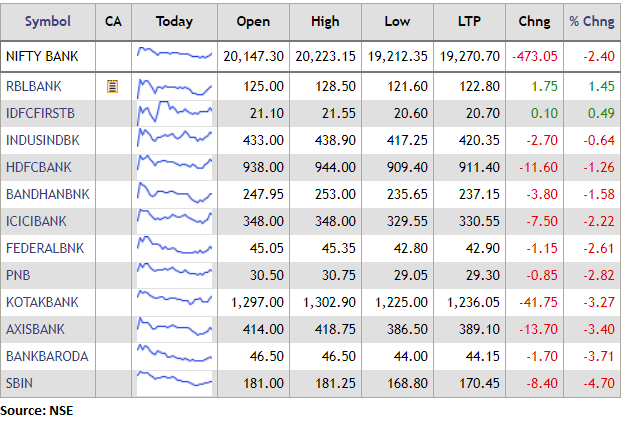Open the RBLBANK symbol link

pyautogui.click(x=35, y=87)
